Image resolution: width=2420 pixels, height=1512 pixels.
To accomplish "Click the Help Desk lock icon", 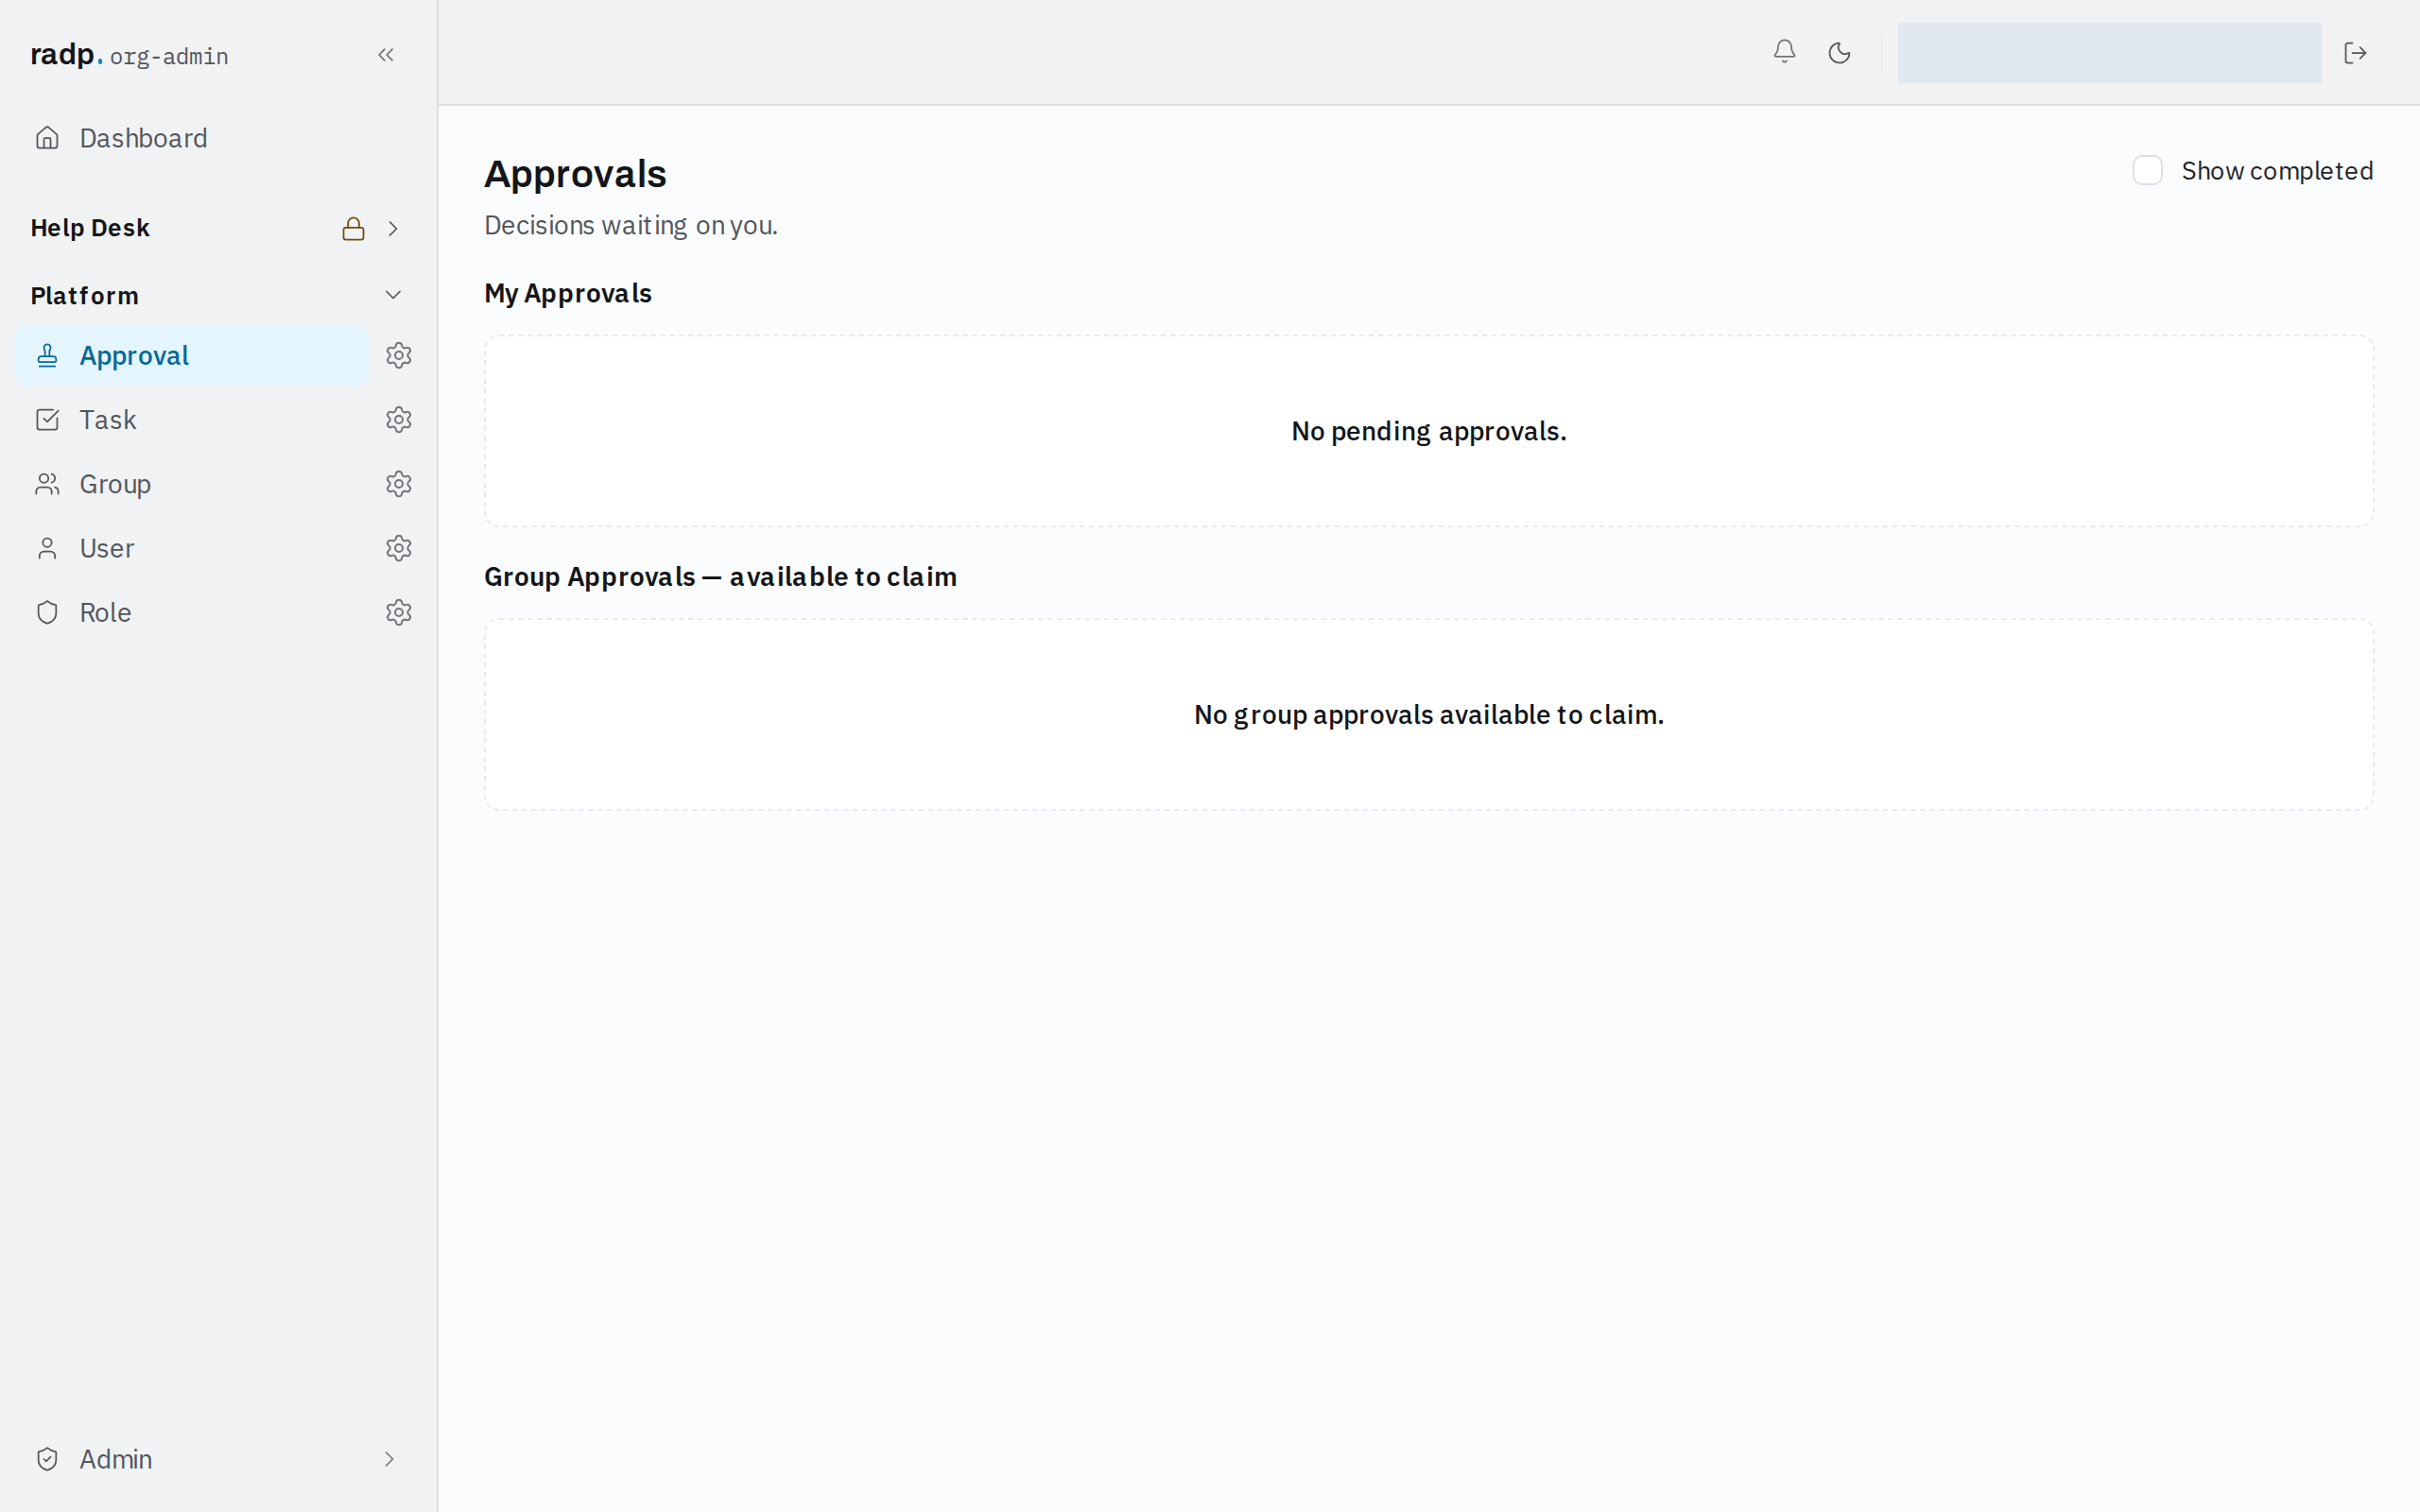I will coord(353,229).
